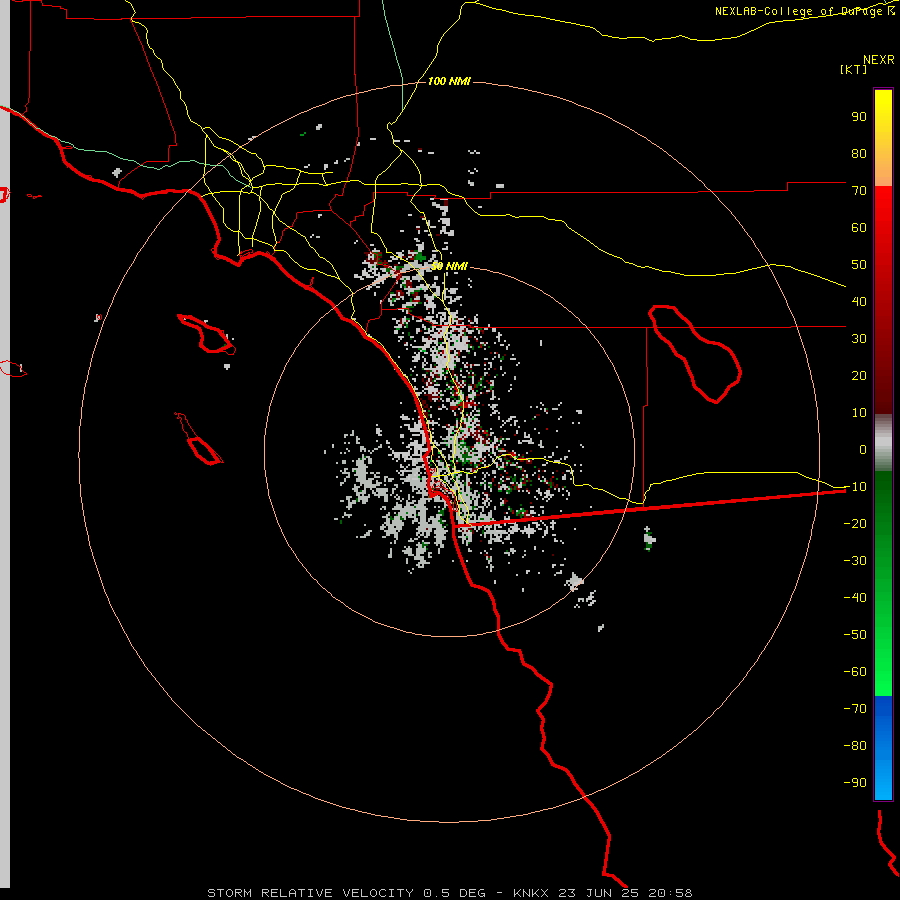Click the 60 knot scale label

click(x=859, y=227)
